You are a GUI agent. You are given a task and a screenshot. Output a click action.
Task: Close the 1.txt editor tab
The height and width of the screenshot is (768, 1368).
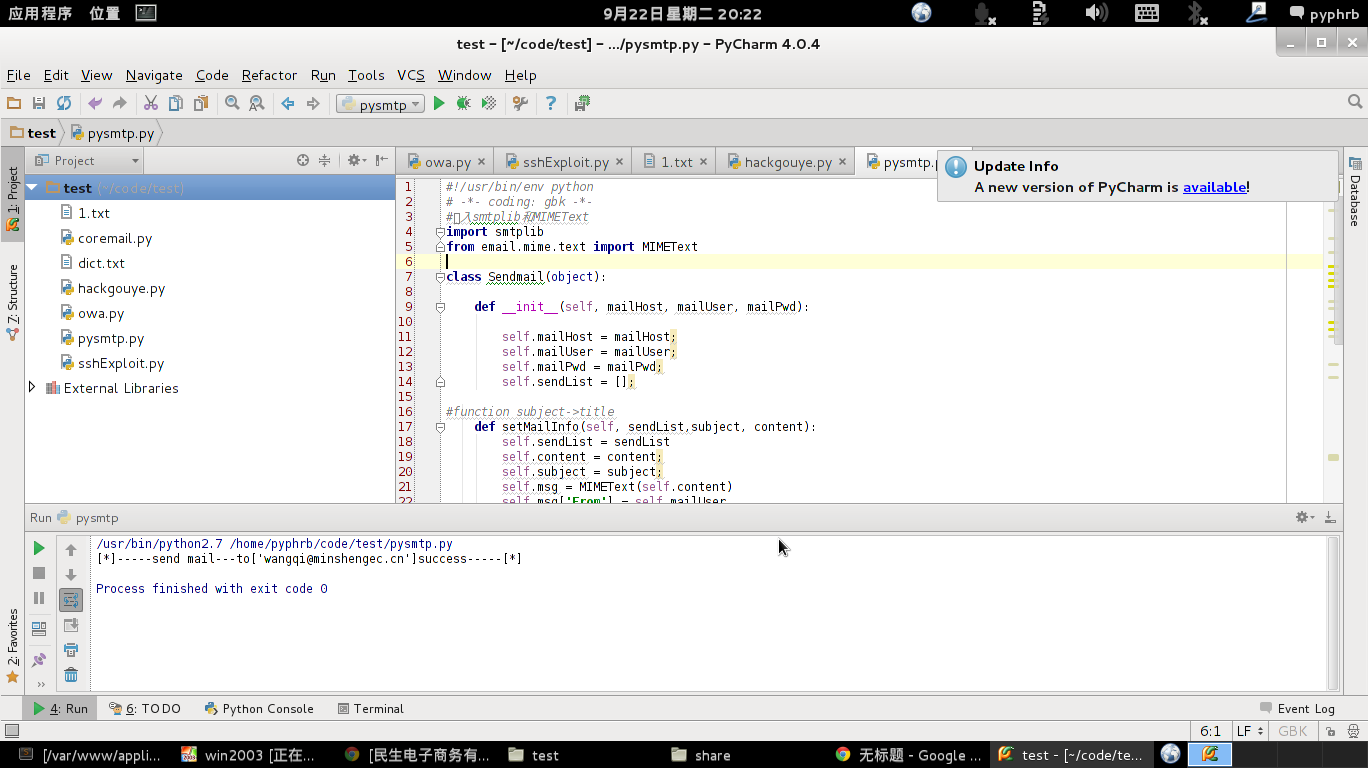click(x=704, y=161)
